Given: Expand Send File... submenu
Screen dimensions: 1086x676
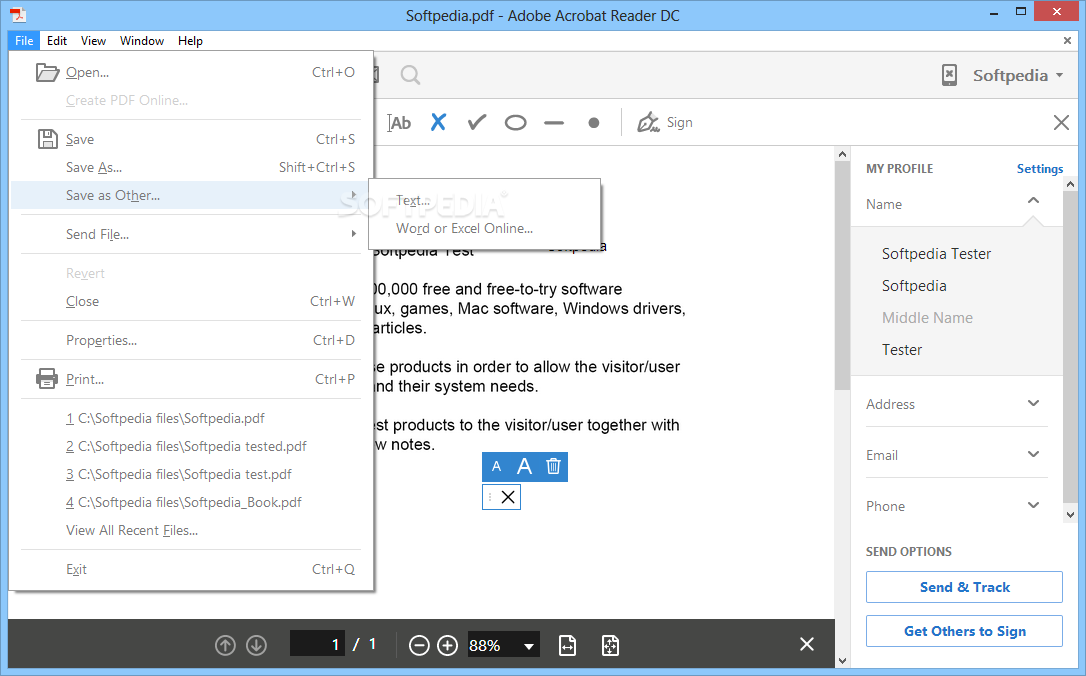Looking at the screenshot, I should [192, 234].
